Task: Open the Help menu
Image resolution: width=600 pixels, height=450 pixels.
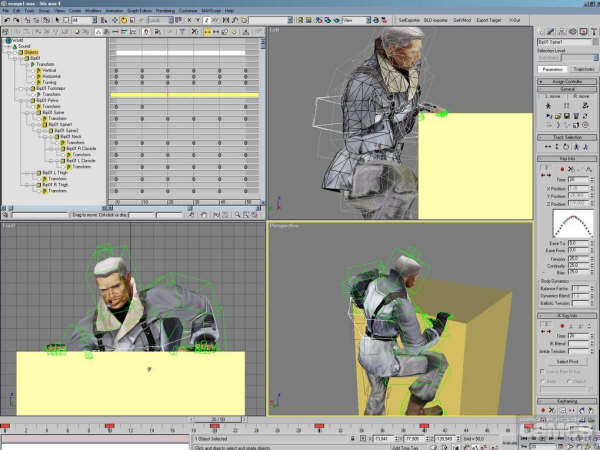Action: [x=229, y=11]
